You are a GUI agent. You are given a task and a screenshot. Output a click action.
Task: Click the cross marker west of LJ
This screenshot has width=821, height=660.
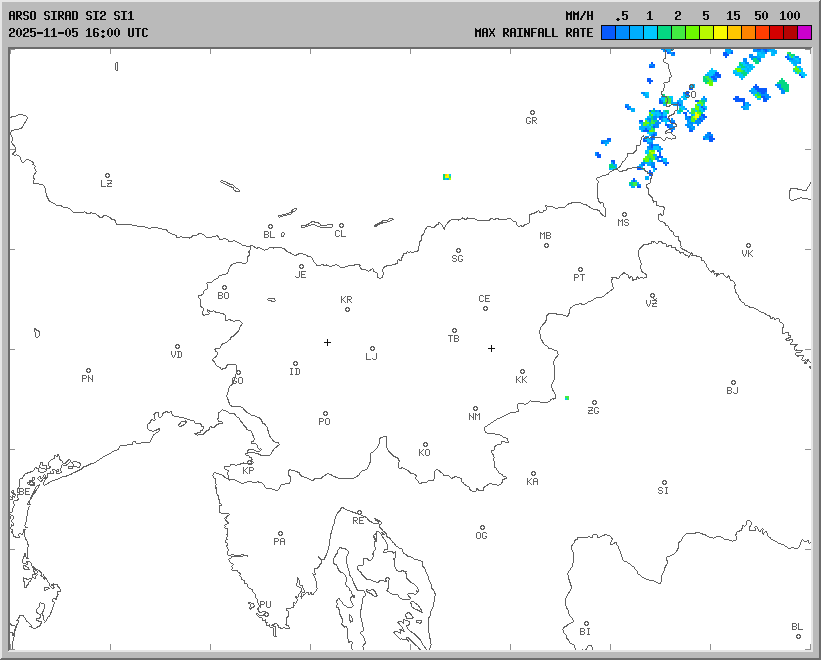[327, 342]
